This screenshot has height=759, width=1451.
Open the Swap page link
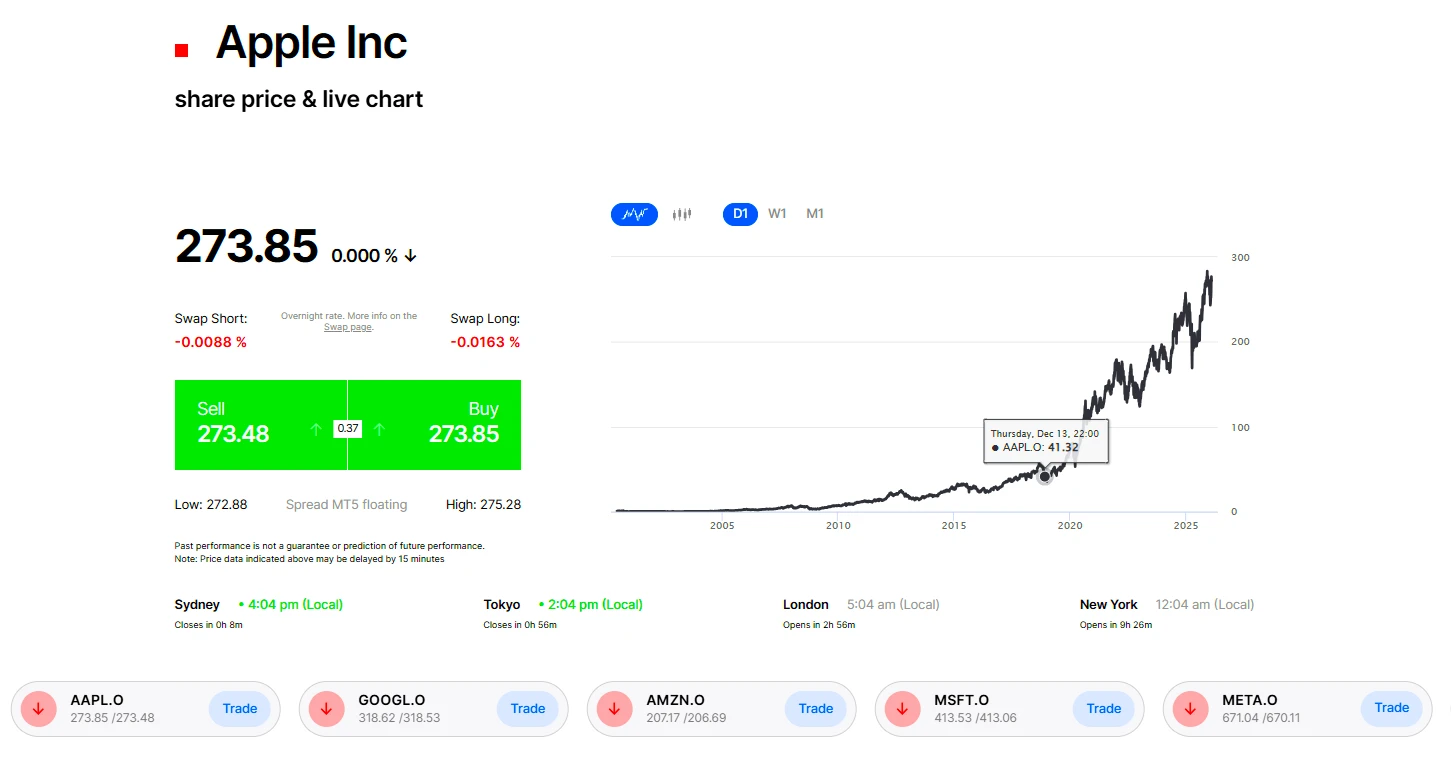click(347, 328)
